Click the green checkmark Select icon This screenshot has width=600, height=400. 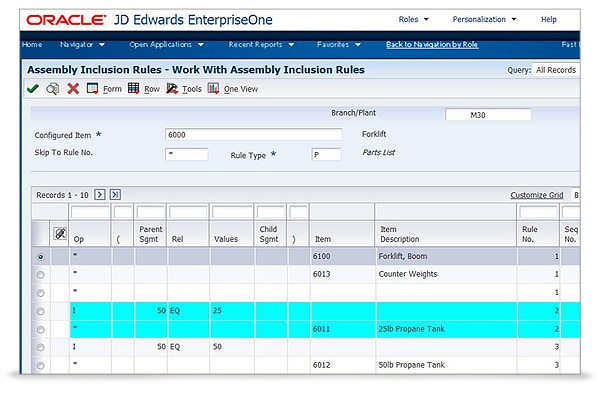[x=32, y=89]
